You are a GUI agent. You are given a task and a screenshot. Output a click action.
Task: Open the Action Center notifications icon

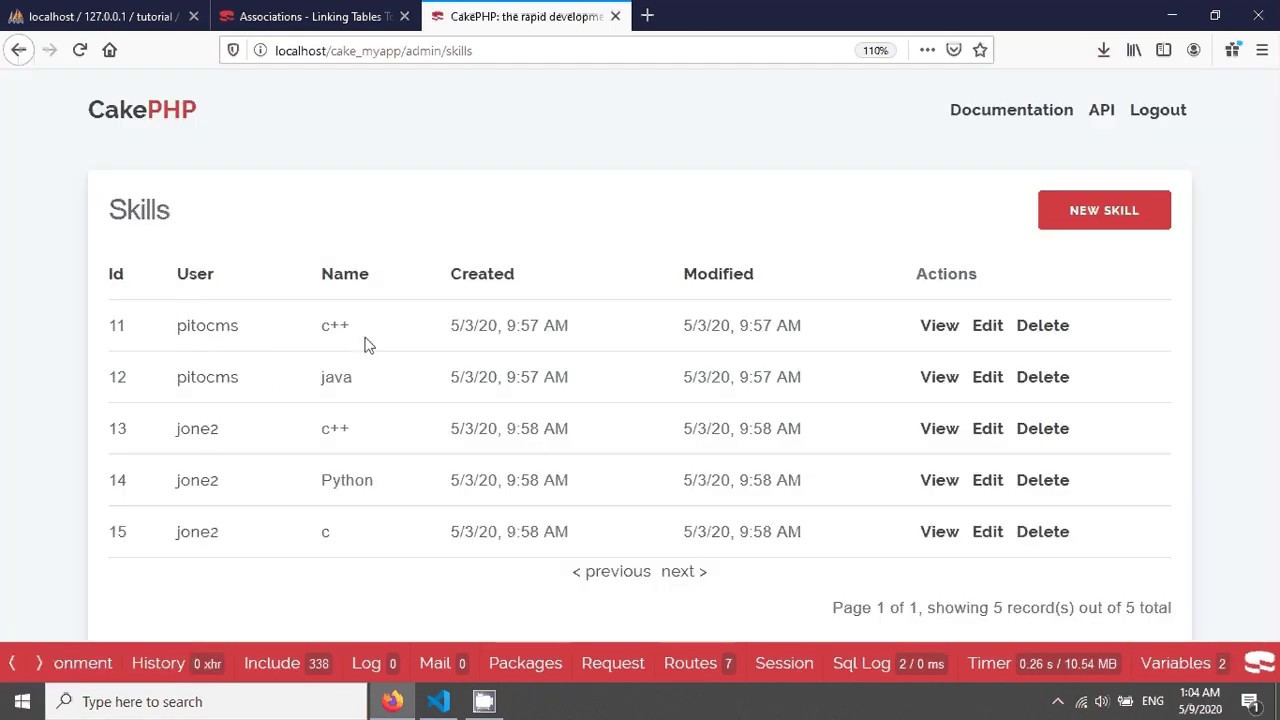[1250, 702]
